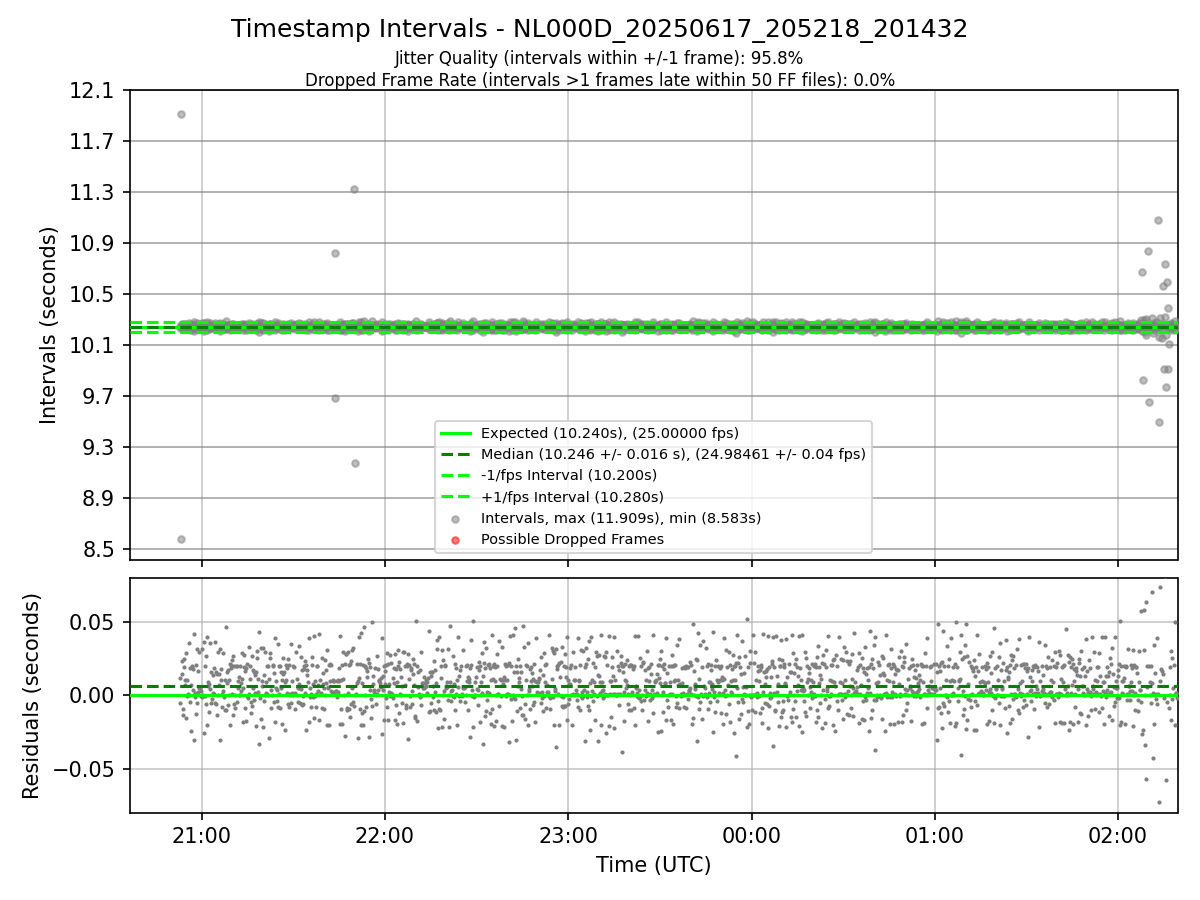Click the "23:00" x-axis tick label
This screenshot has width=1200, height=900.
pyautogui.click(x=568, y=837)
